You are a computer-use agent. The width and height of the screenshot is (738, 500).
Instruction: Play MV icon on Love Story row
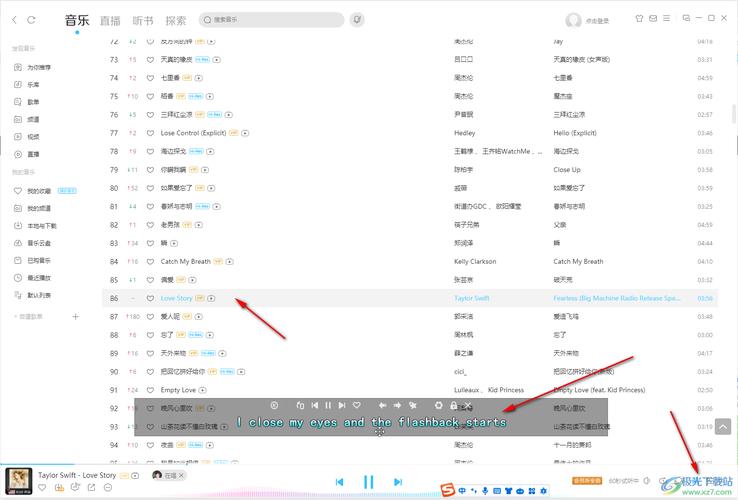point(211,298)
